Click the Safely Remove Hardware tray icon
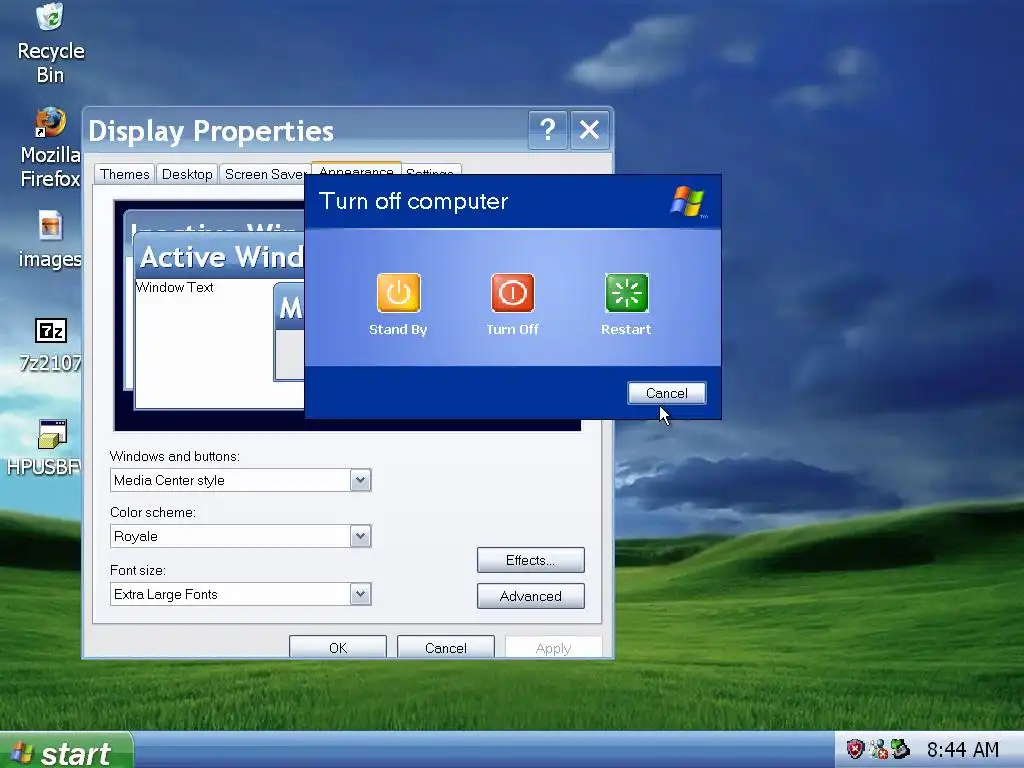This screenshot has height=768, width=1024. [x=901, y=749]
